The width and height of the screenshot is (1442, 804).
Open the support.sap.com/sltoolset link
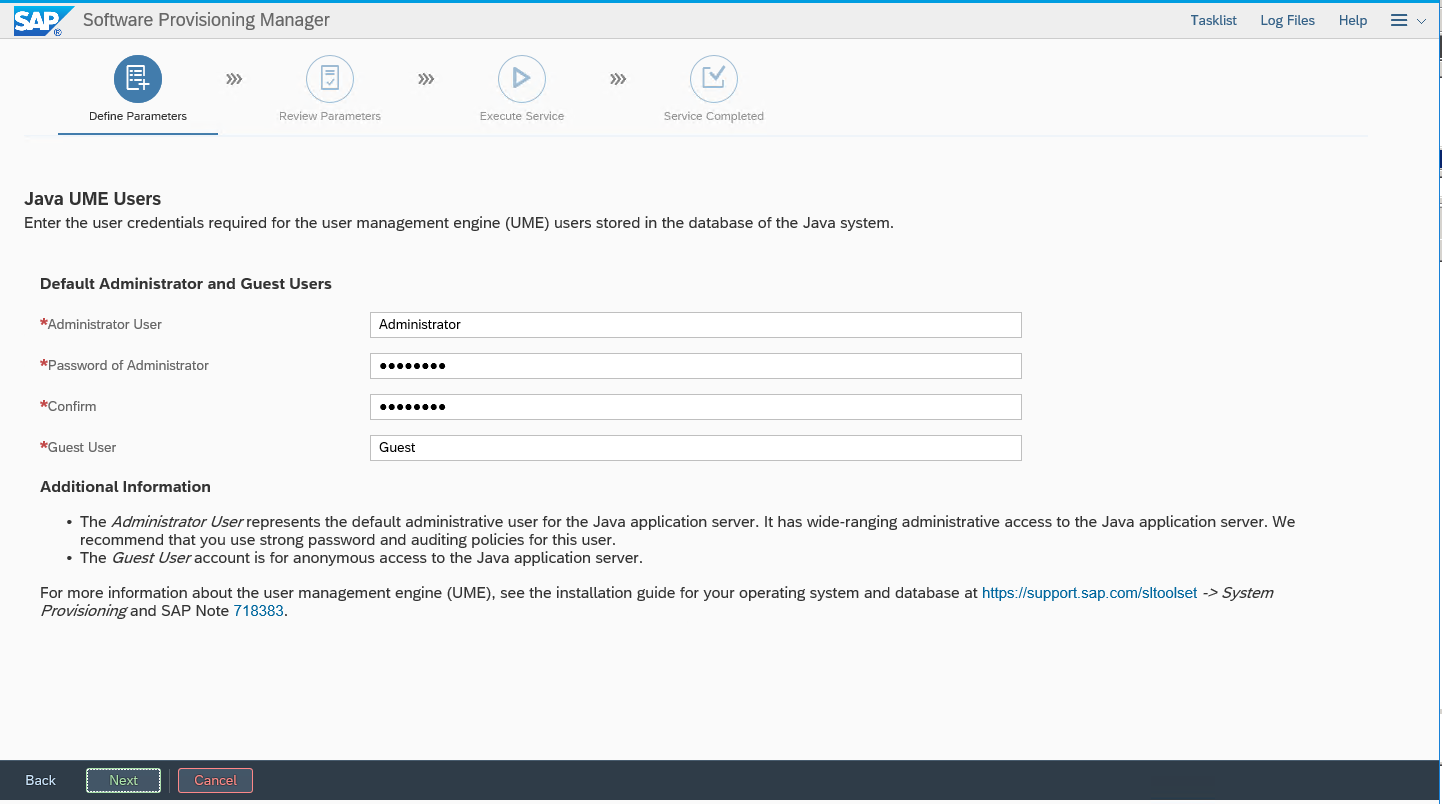(x=1089, y=593)
